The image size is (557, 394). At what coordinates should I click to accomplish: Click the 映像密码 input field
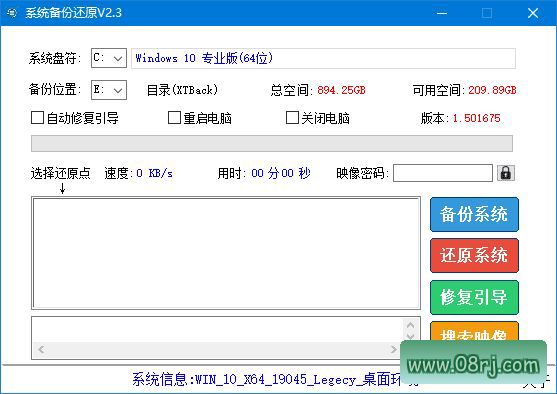[x=443, y=173]
